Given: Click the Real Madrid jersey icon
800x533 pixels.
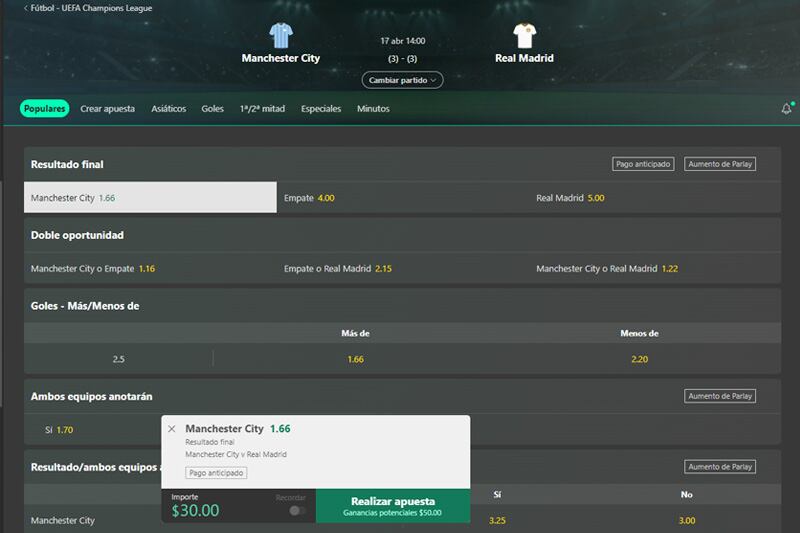Looking at the screenshot, I should pos(524,35).
